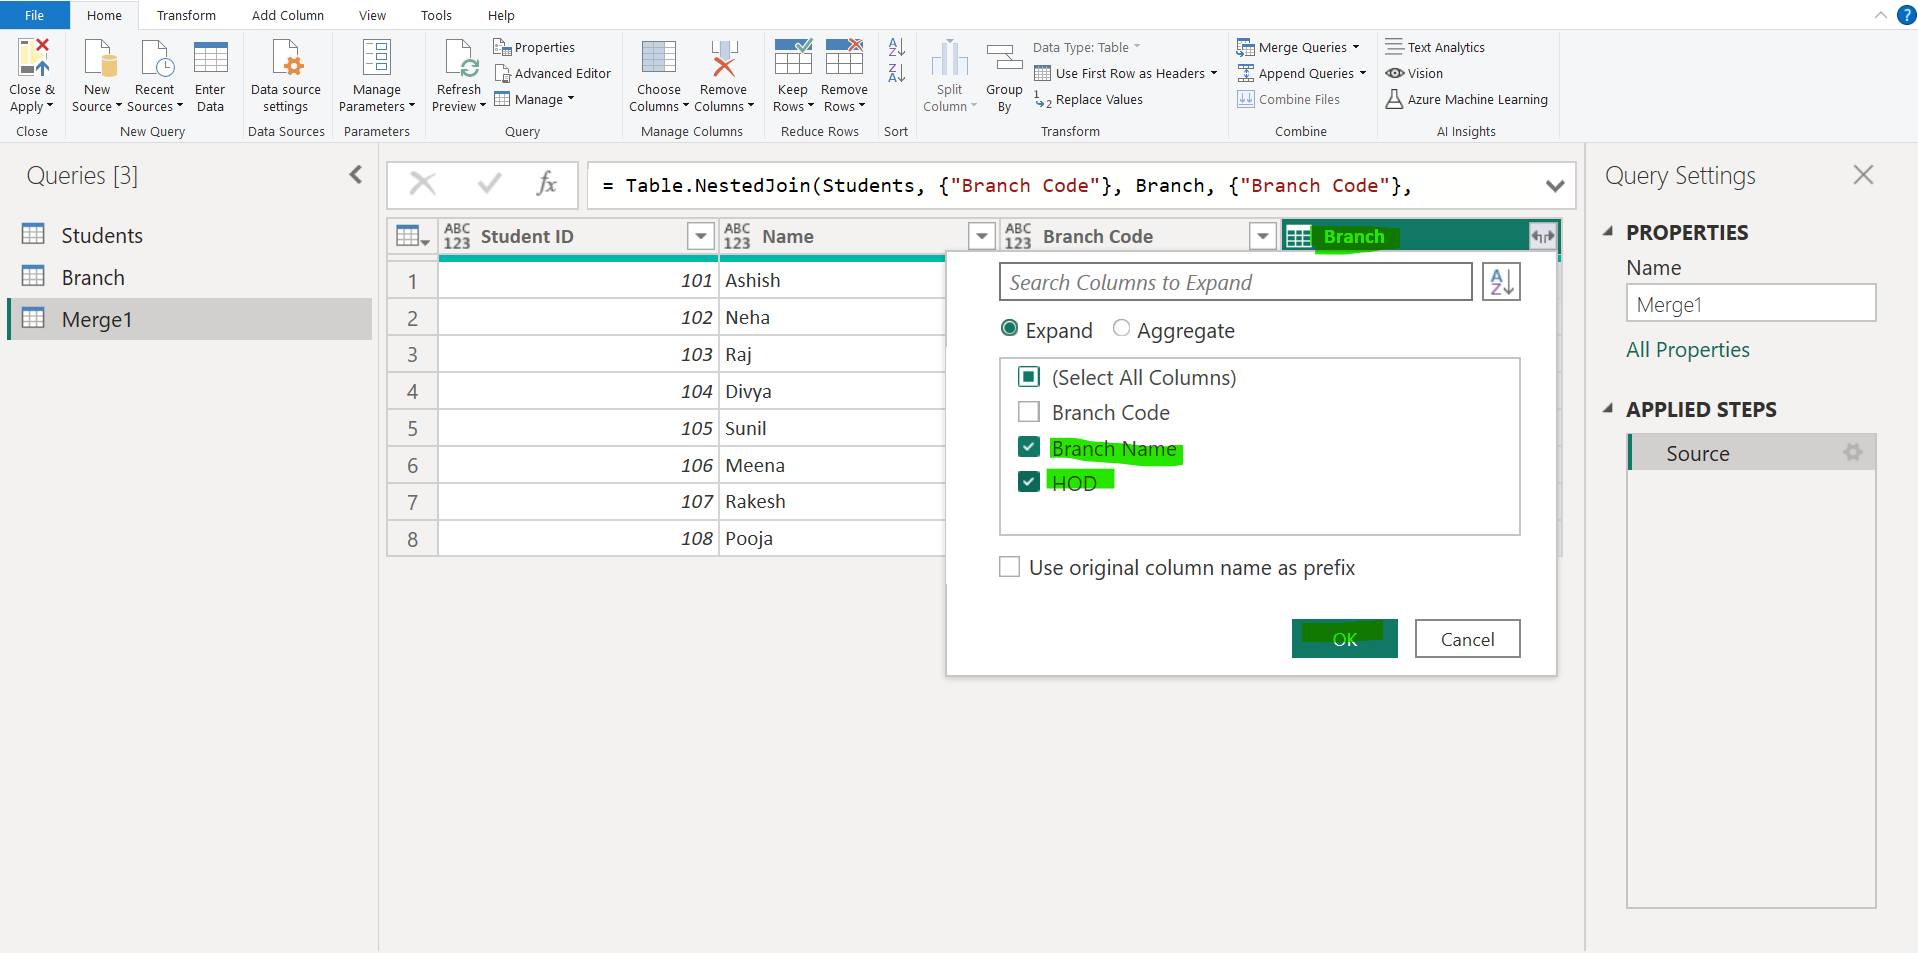The height and width of the screenshot is (953, 1918).
Task: Switch to the Transform ribbon tab
Action: (x=186, y=15)
